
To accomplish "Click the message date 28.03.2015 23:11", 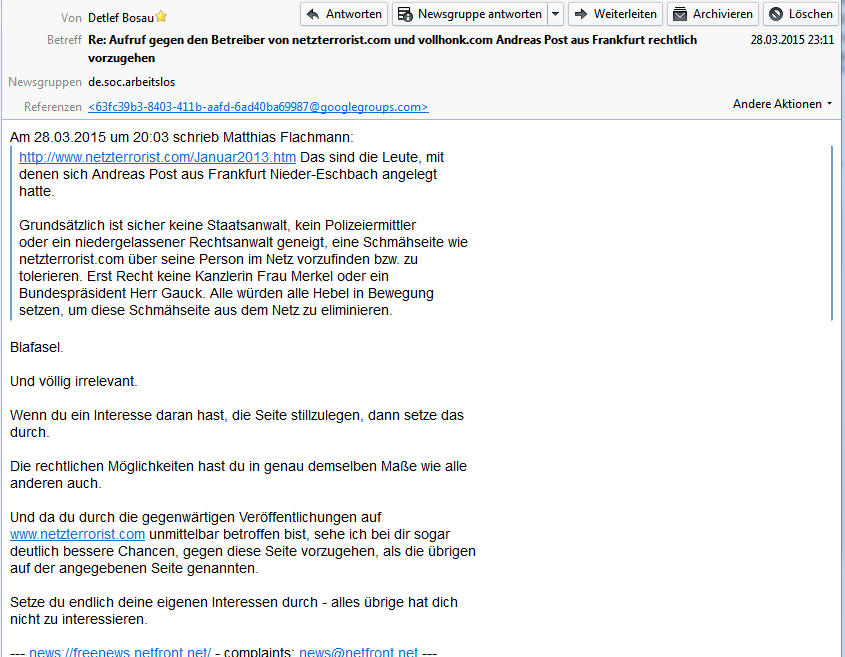I will [792, 40].
